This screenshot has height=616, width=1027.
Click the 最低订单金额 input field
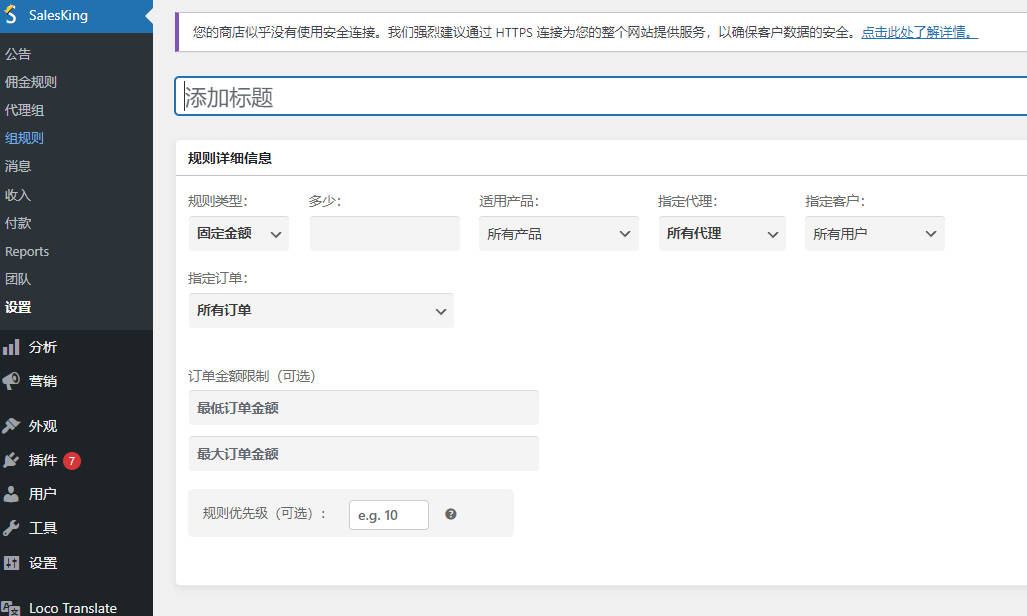coord(364,408)
